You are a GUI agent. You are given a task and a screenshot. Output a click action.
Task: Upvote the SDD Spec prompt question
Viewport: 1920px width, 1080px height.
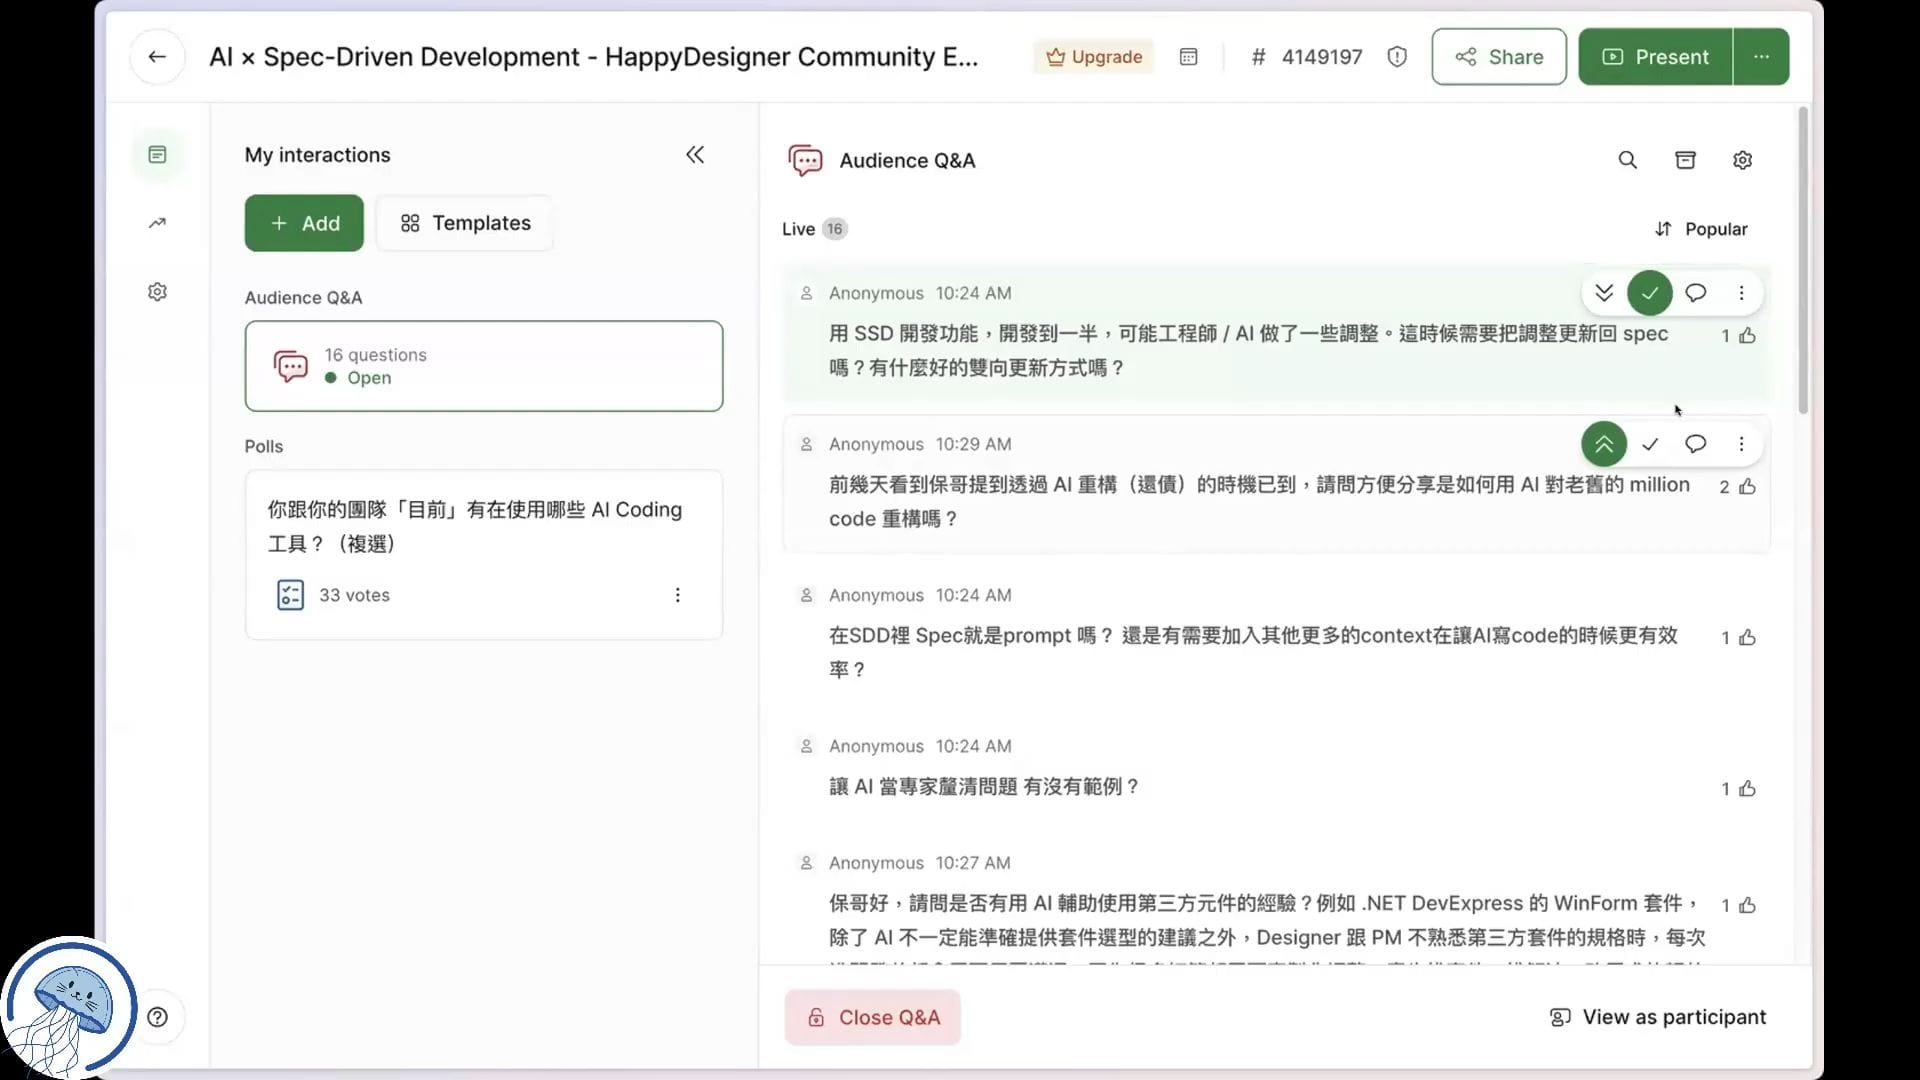point(1747,638)
